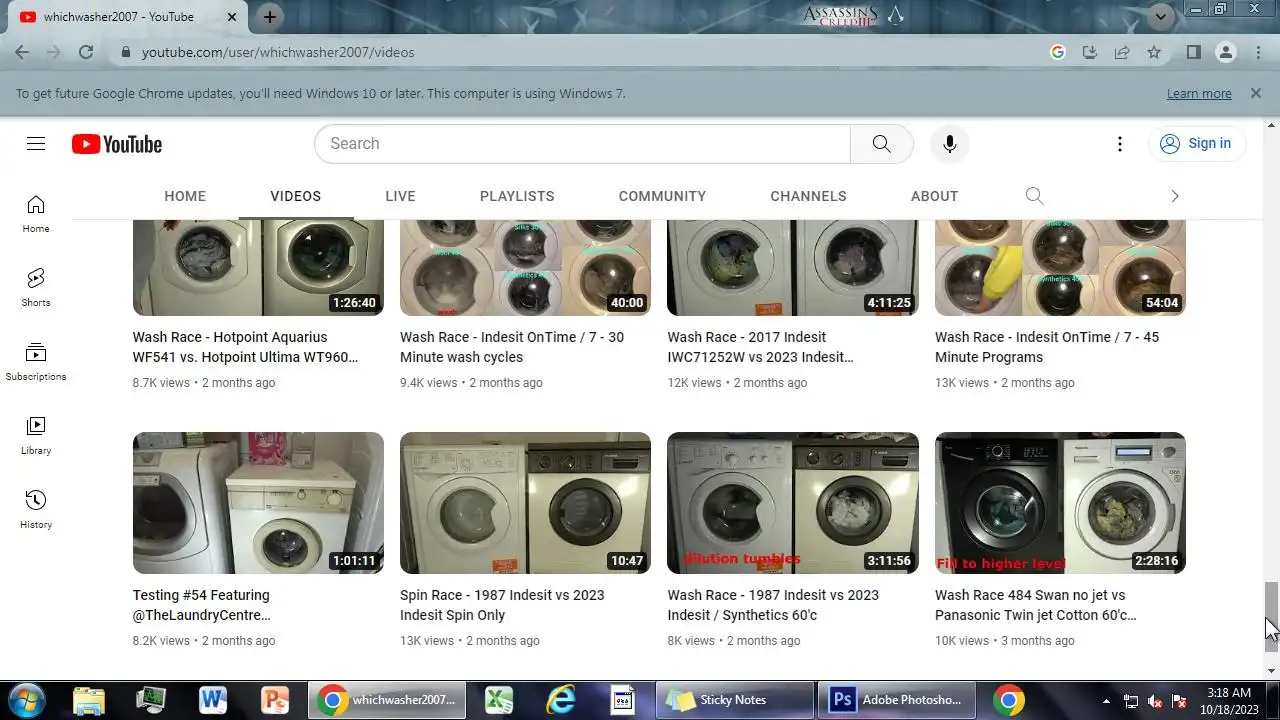Click the search magnifier button

881,144
